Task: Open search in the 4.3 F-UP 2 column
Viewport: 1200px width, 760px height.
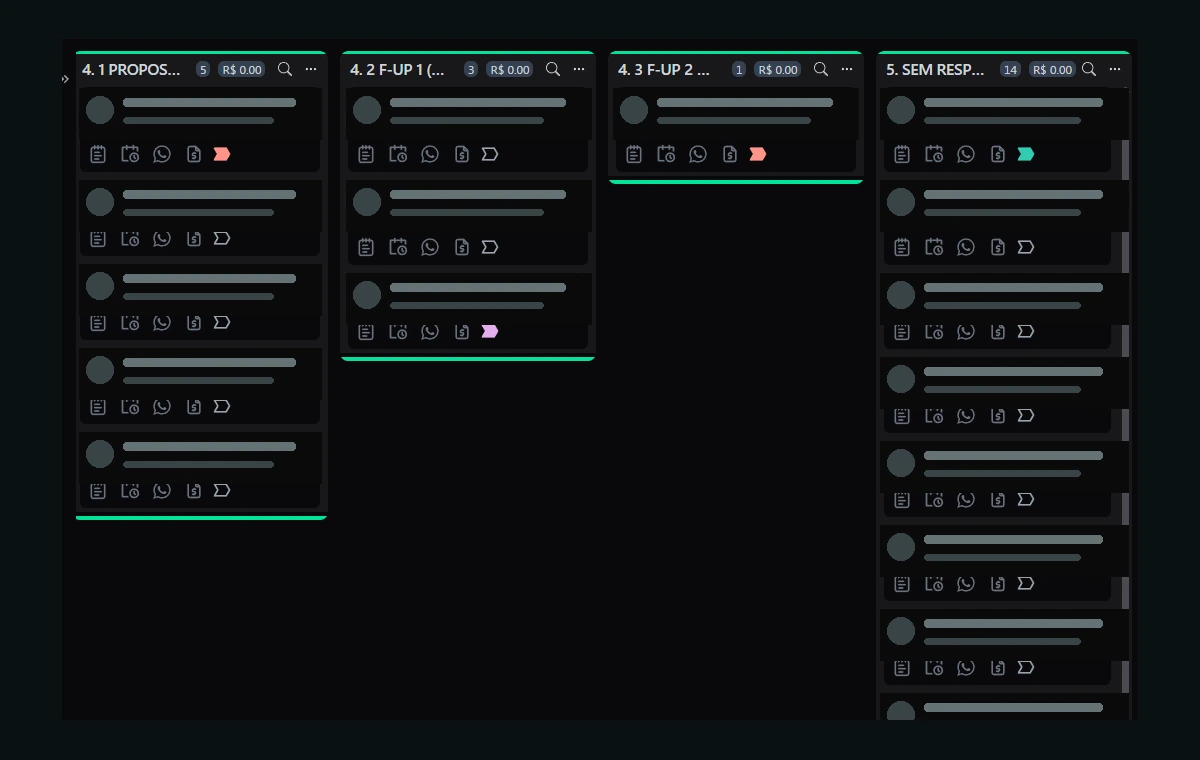Action: click(x=821, y=69)
